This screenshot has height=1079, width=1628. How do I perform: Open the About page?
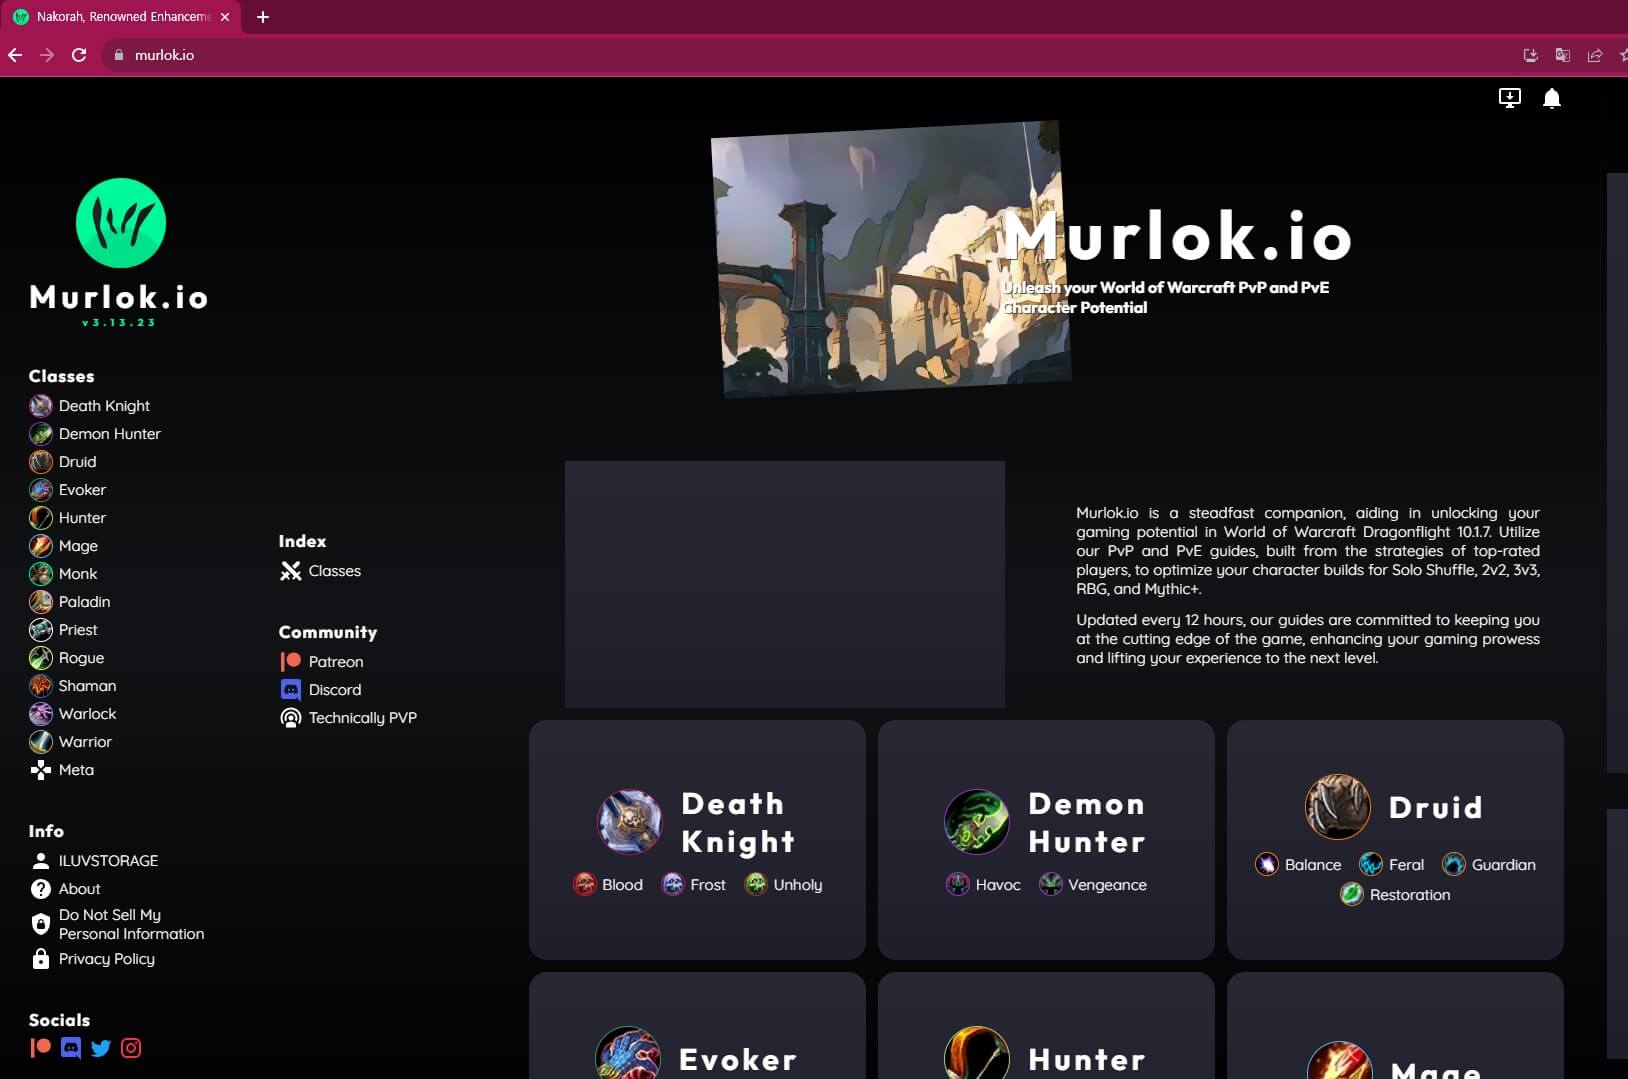point(65,889)
